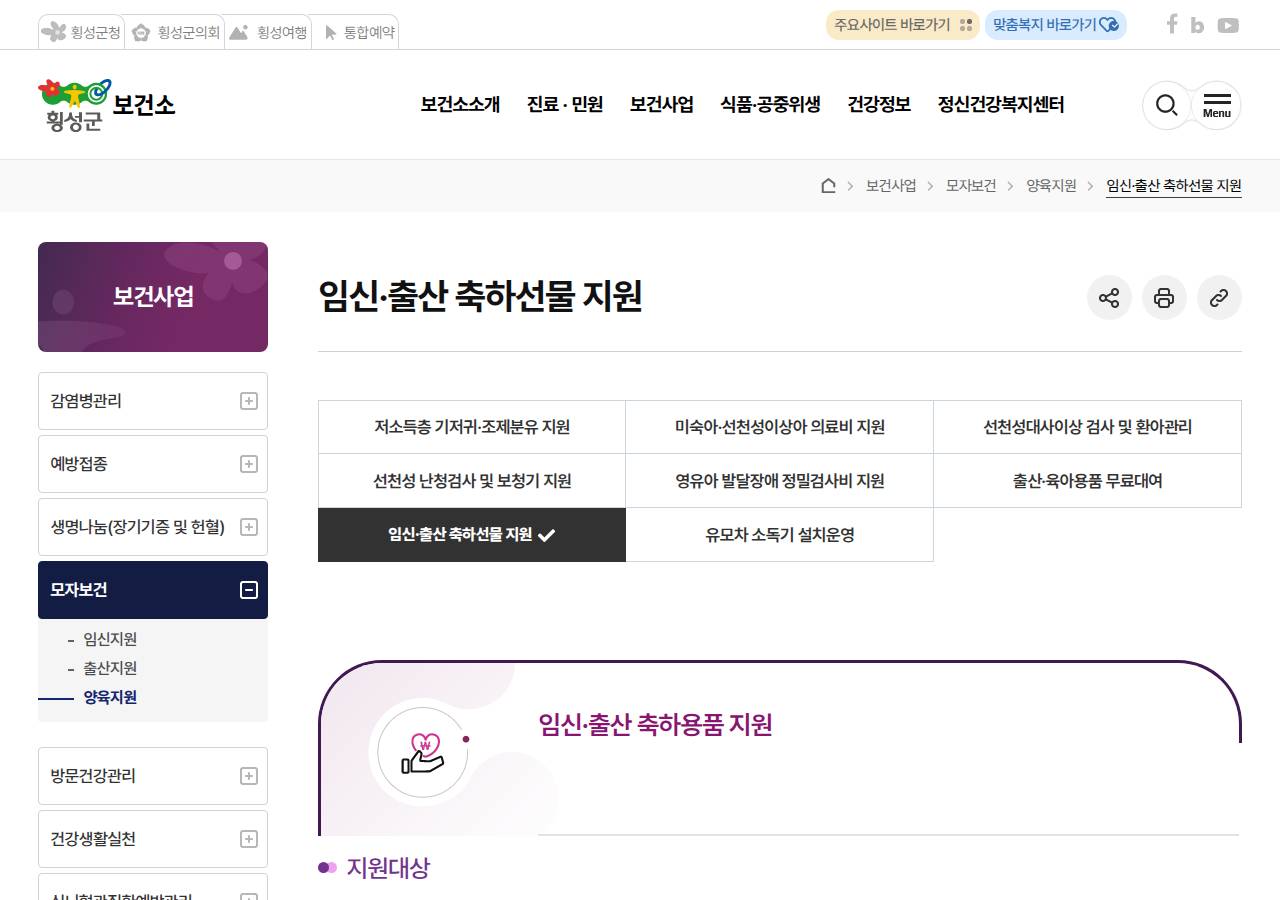Open 양육지원 submenu item in sidebar

pyautogui.click(x=110, y=697)
